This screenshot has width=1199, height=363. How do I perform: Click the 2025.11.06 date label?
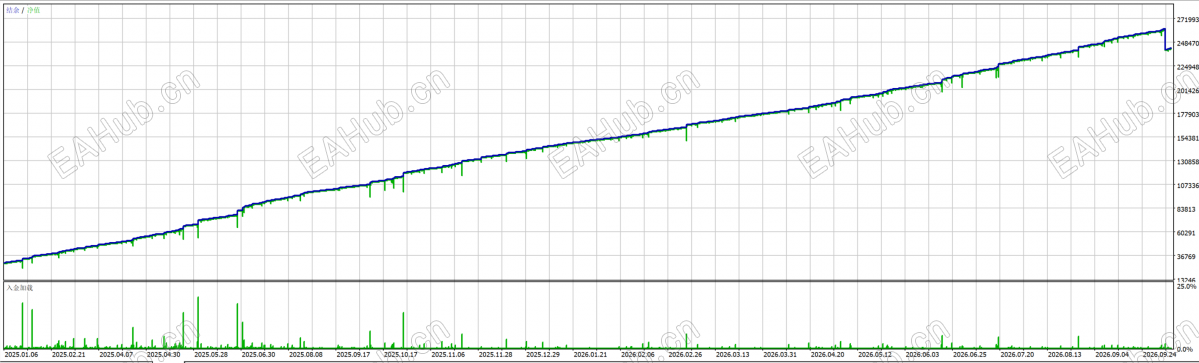pyautogui.click(x=449, y=355)
